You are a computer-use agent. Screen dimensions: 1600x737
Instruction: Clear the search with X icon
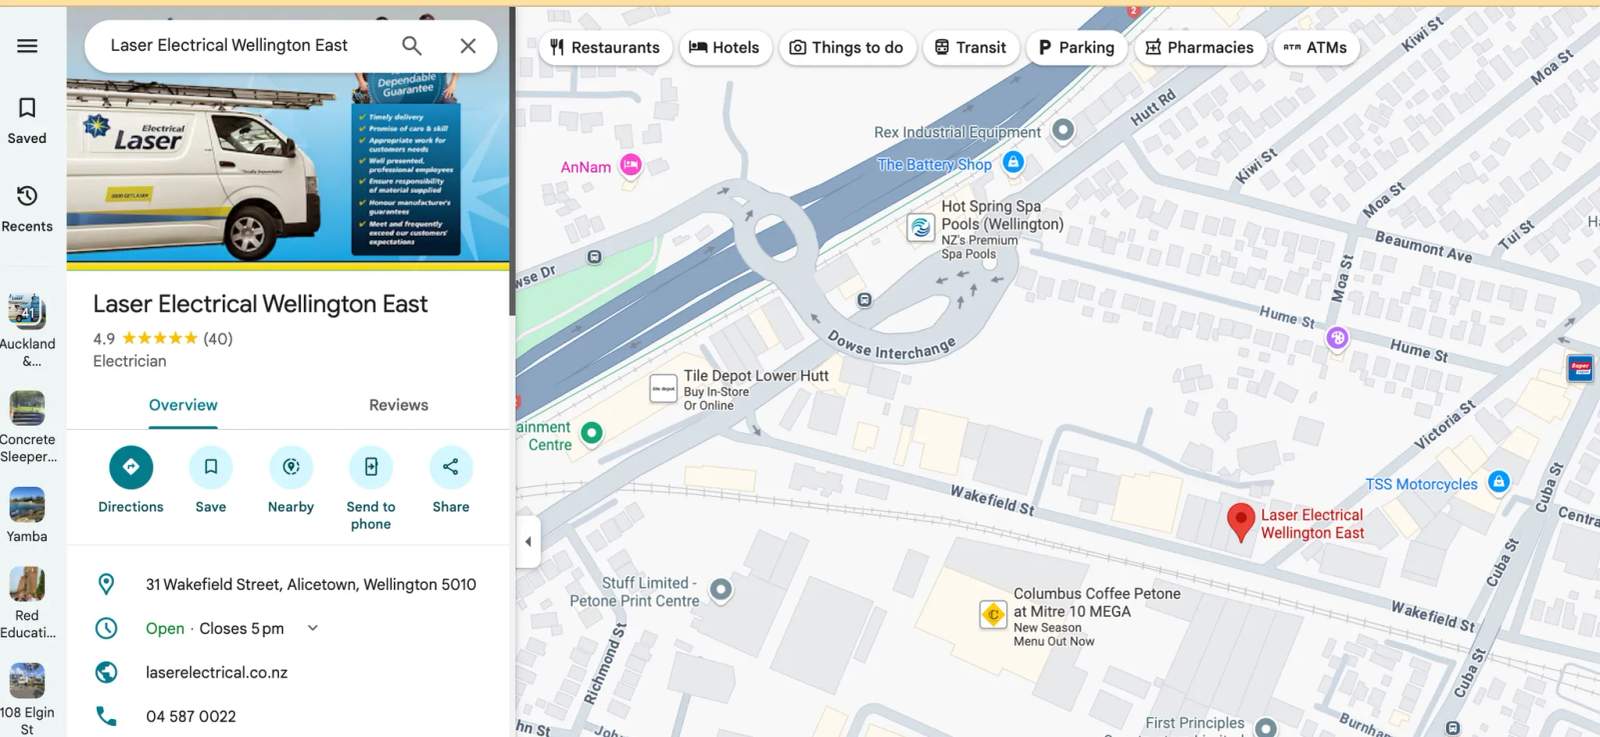[x=468, y=46]
